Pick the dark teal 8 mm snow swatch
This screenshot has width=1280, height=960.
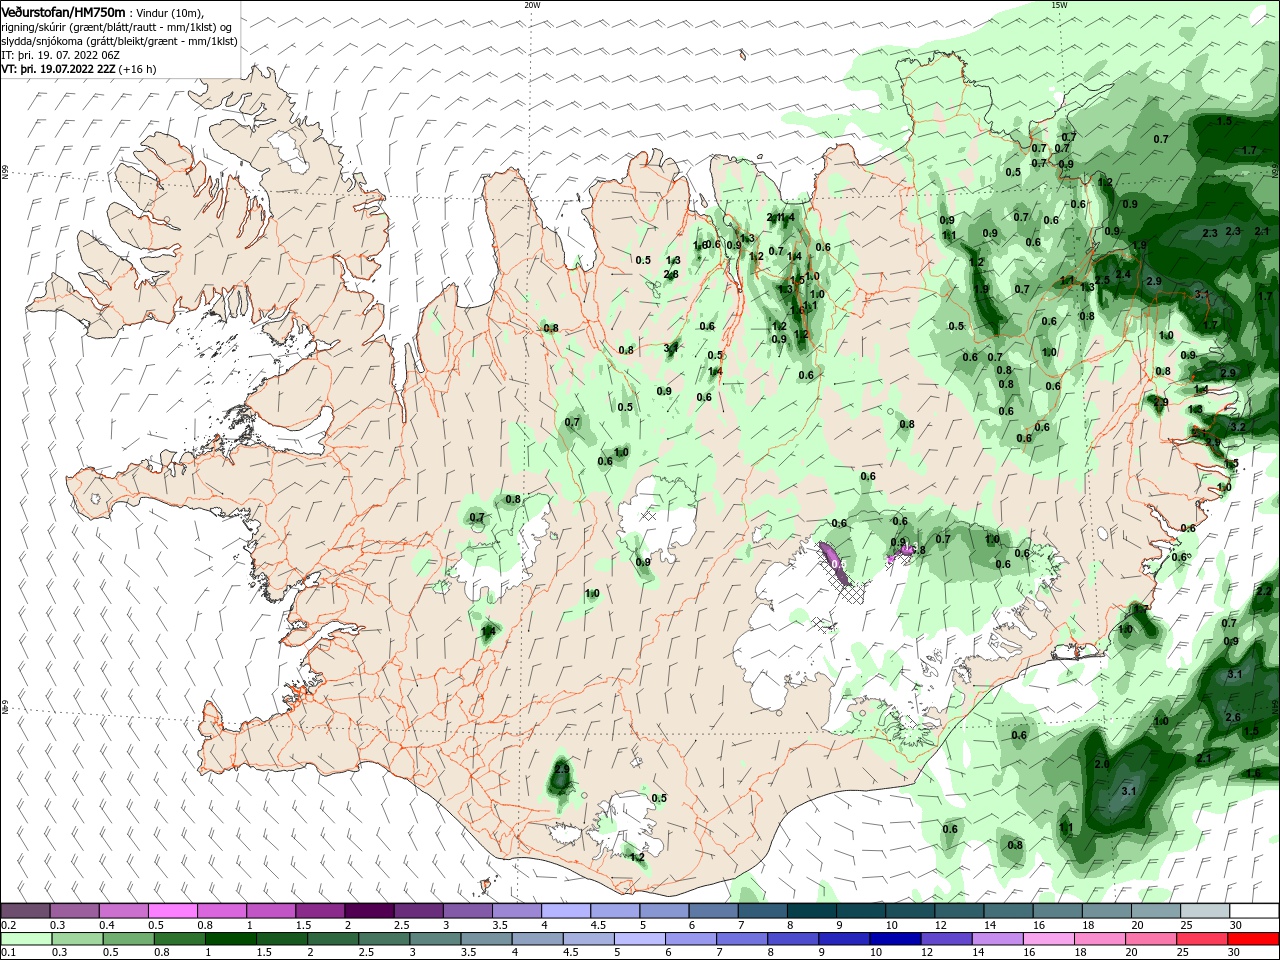pyautogui.click(x=812, y=910)
